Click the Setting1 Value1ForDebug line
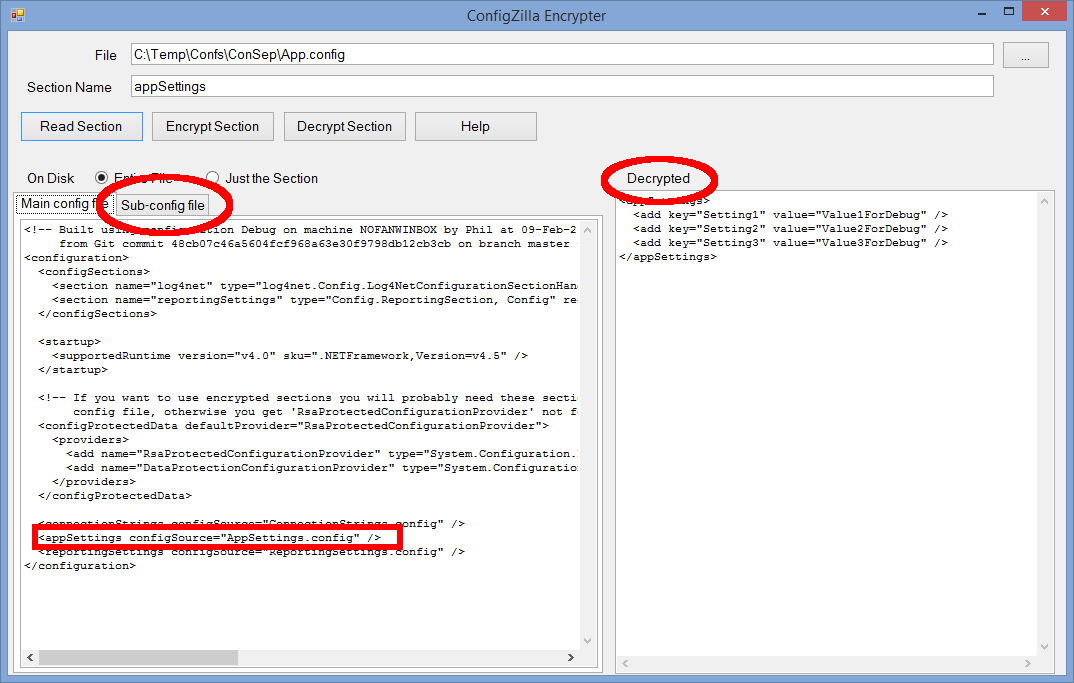This screenshot has width=1074, height=683. point(790,214)
